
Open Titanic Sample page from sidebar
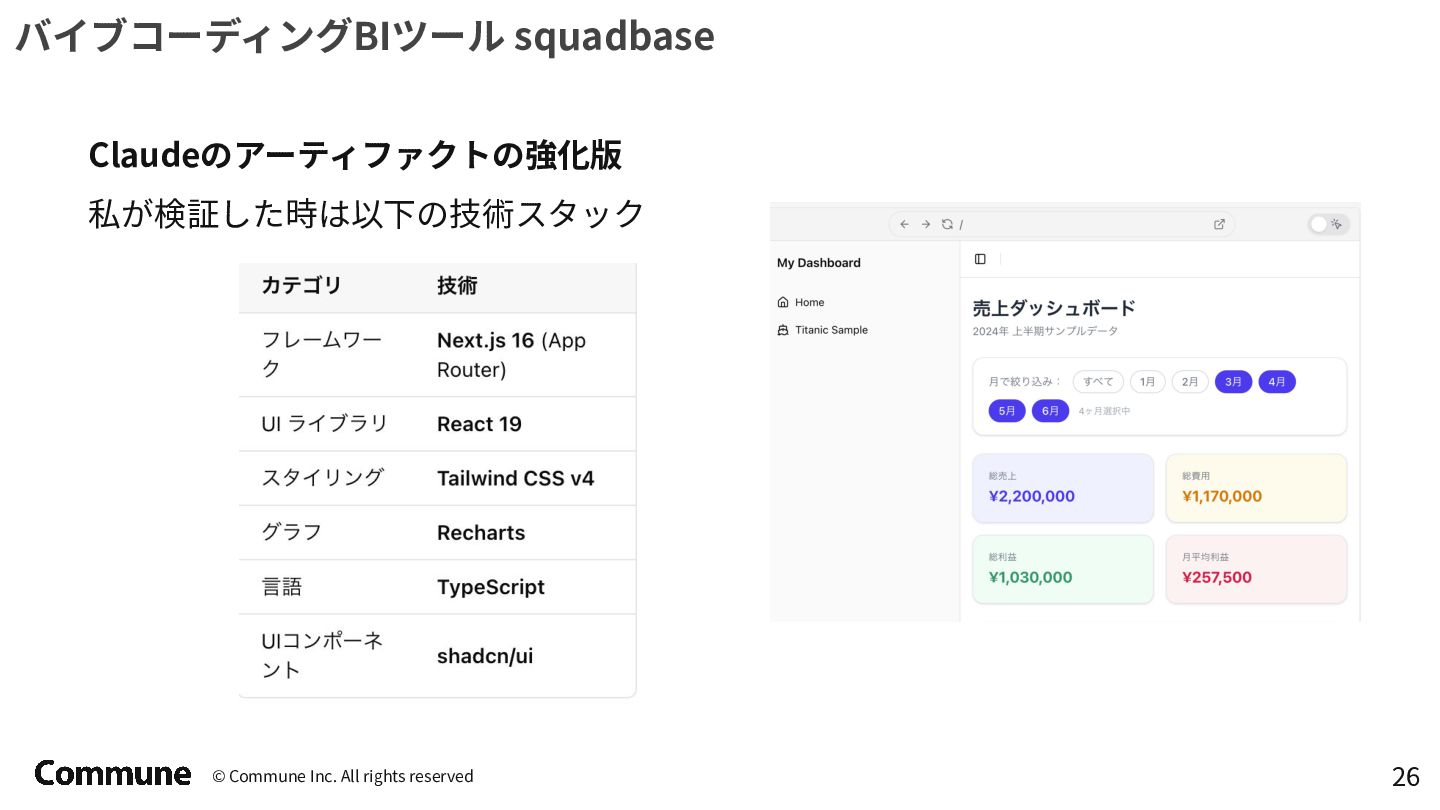831,330
